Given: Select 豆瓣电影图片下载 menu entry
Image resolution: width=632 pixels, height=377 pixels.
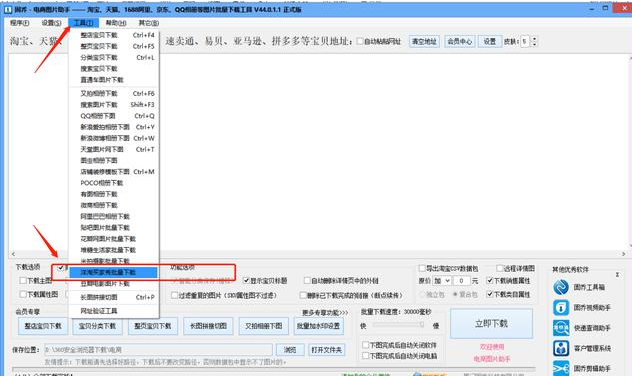Looking at the screenshot, I should (114, 284).
